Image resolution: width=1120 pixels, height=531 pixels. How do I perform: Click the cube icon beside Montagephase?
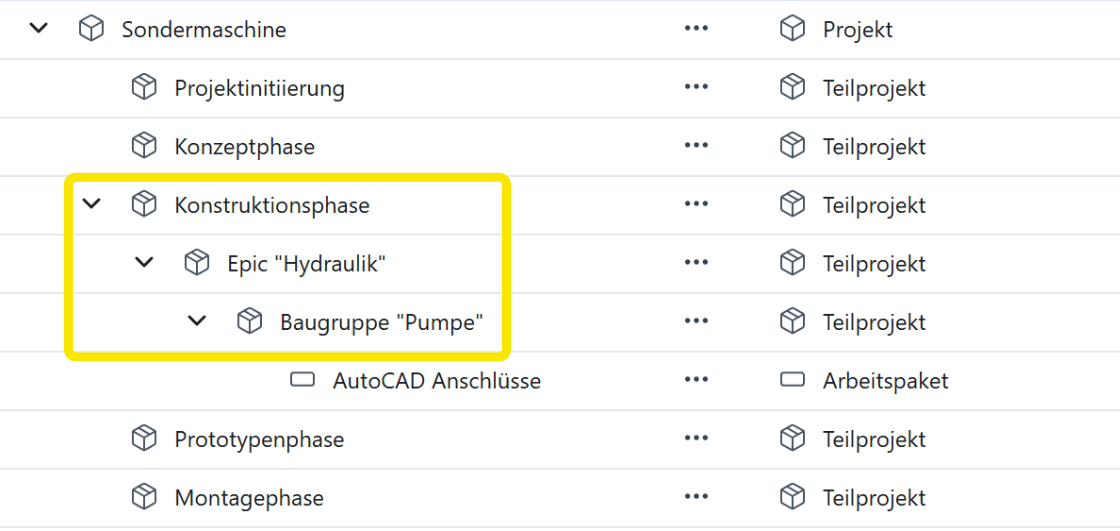pos(145,497)
